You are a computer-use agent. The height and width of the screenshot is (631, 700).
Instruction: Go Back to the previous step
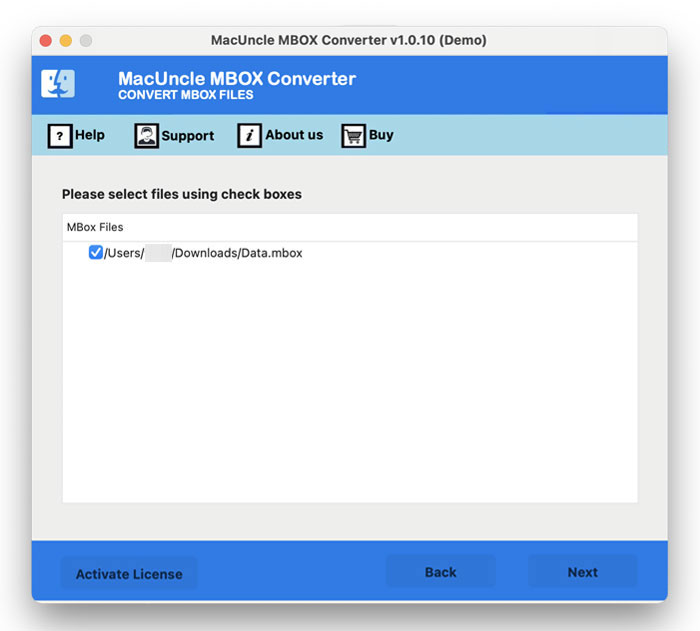pyautogui.click(x=441, y=572)
